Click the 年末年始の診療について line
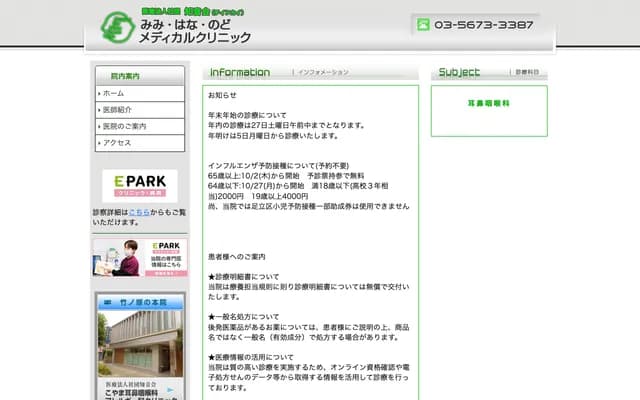Image resolution: width=640 pixels, height=400 pixels. tap(247, 115)
